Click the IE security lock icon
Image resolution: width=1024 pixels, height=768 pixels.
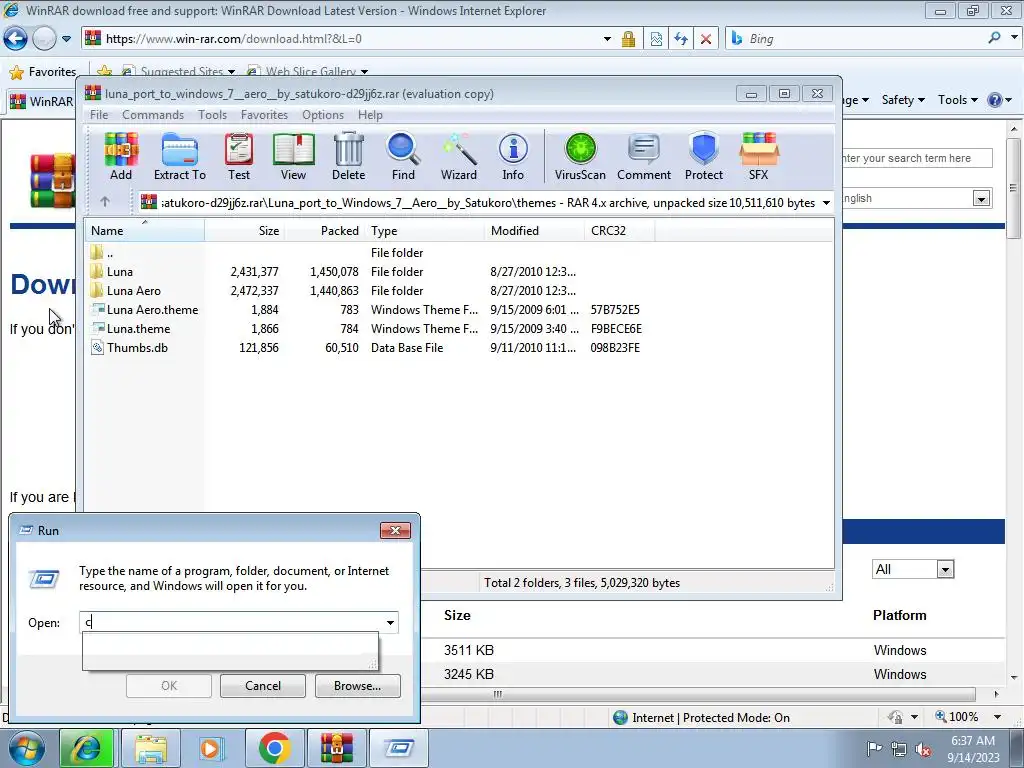[x=628, y=39]
